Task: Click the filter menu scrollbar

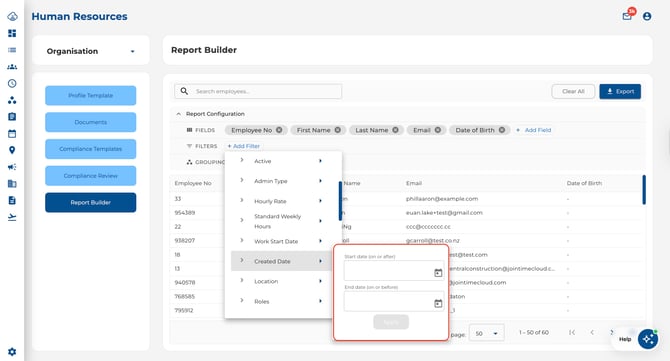Action: [x=340, y=201]
